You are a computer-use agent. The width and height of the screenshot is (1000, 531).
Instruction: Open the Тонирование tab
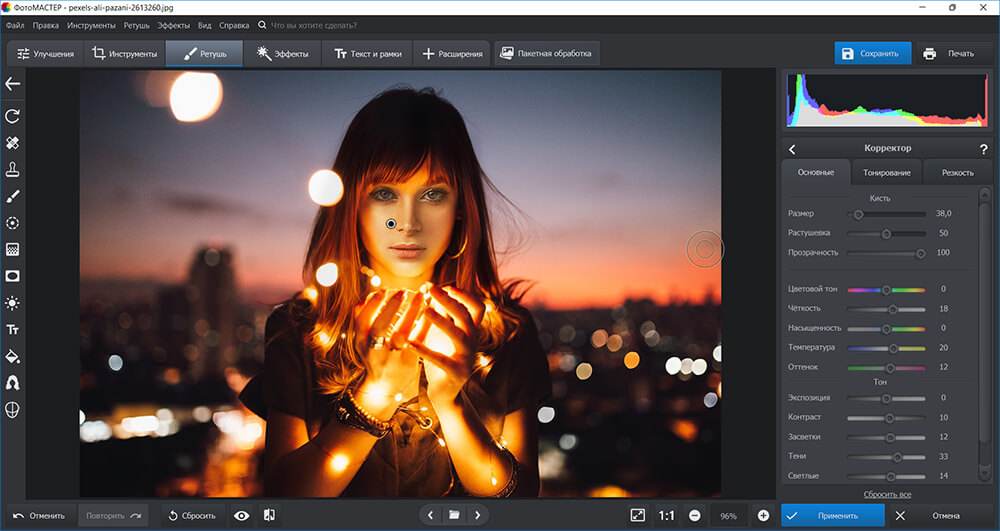[886, 172]
